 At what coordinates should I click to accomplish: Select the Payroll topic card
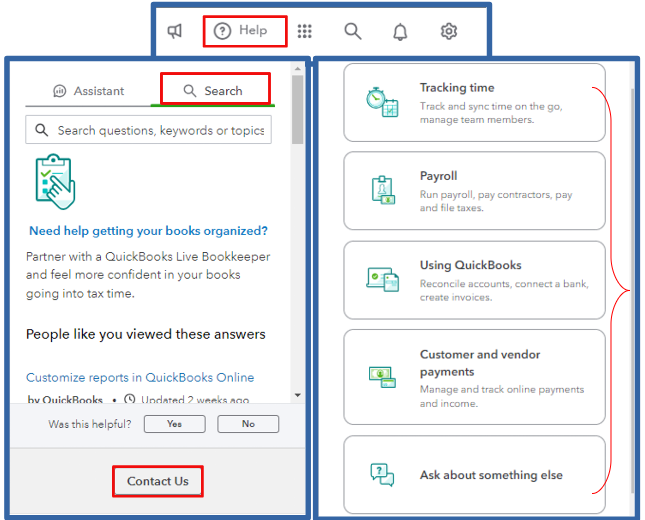pyautogui.click(x=474, y=191)
